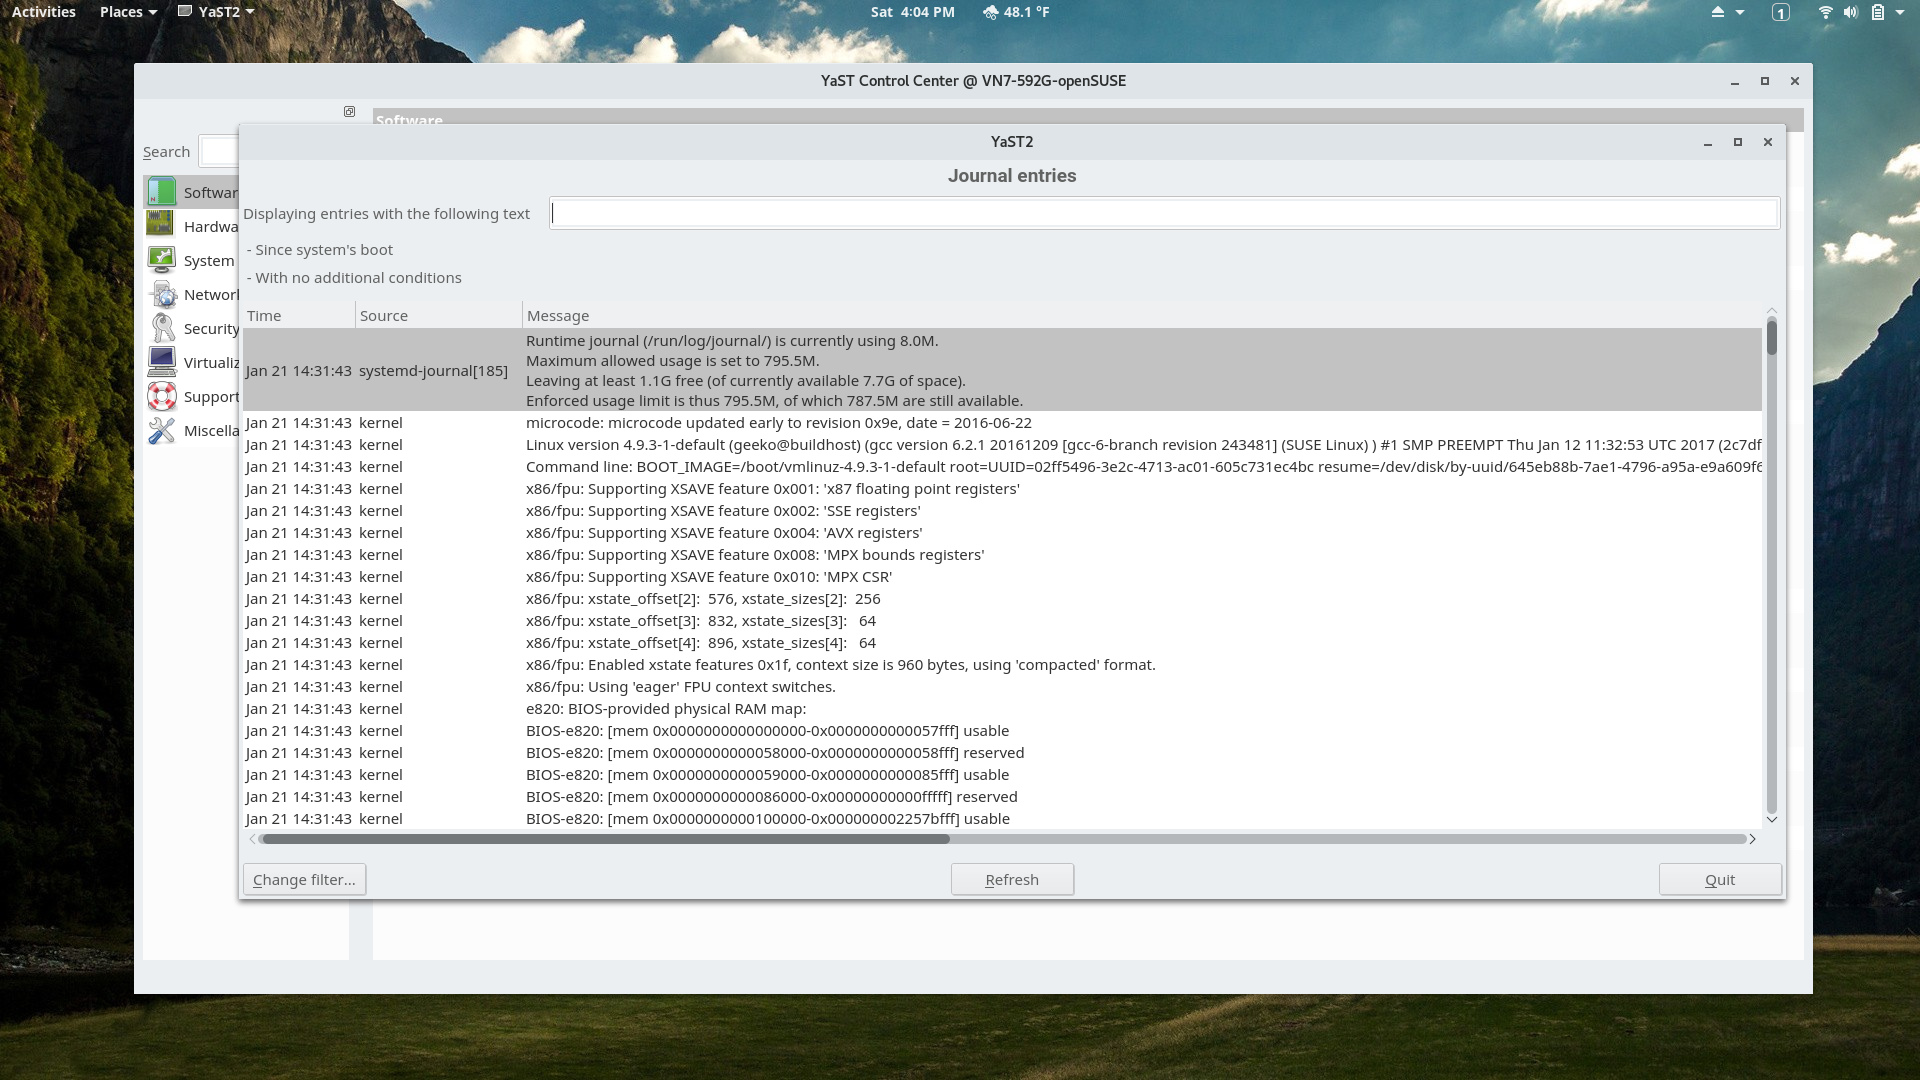Viewport: 1920px width, 1080px height.
Task: Select 'MPX bounds registers' entry
Action: pyautogui.click(x=1002, y=554)
